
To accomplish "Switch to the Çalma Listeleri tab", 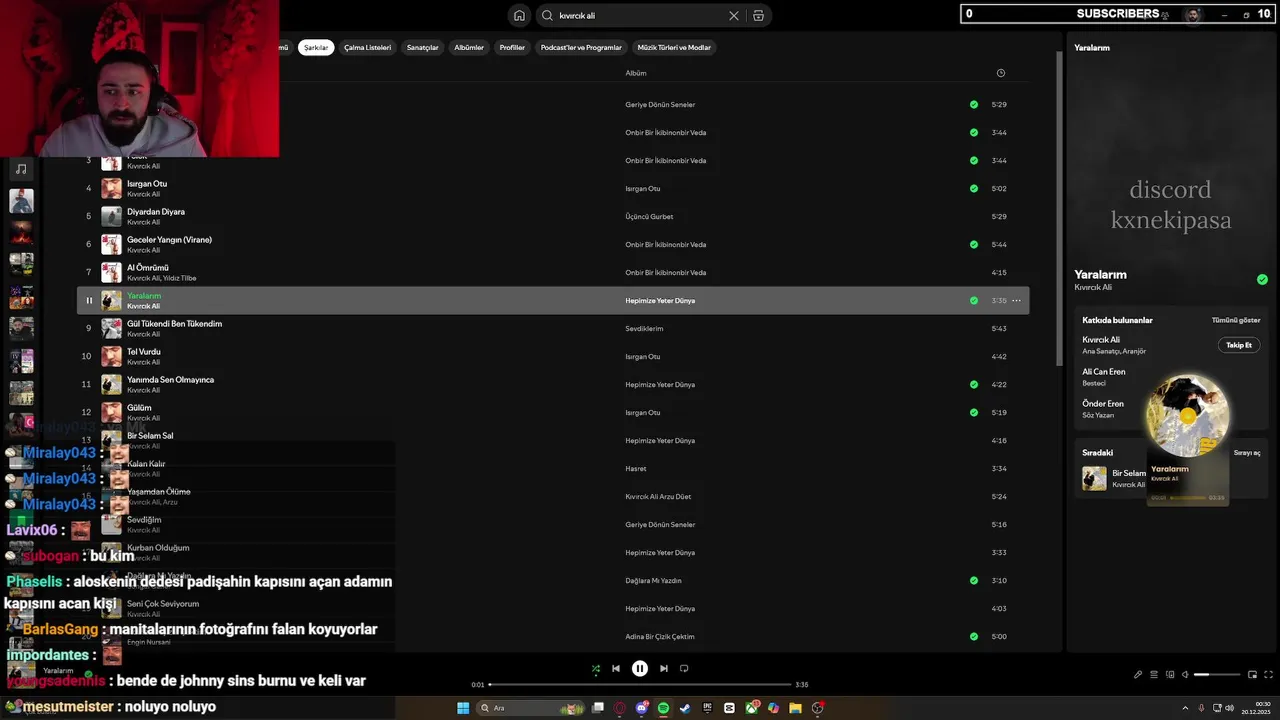I will (x=368, y=47).
